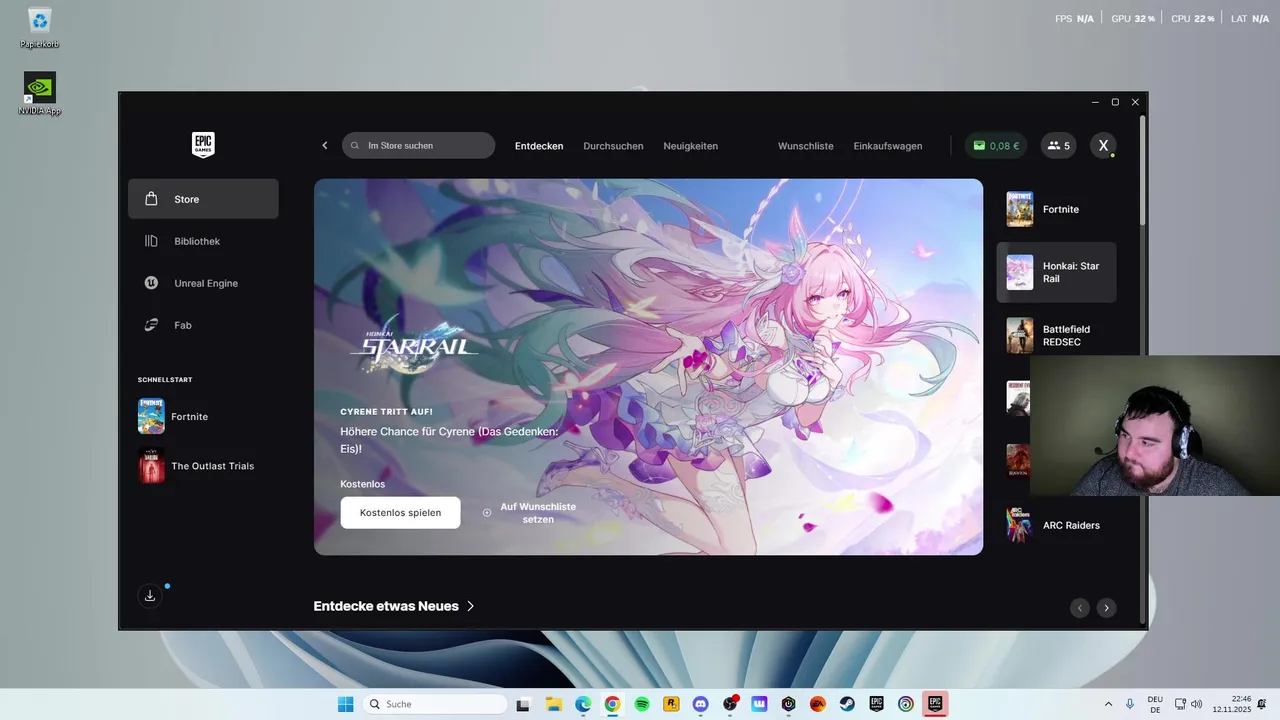Open Google Chrome from the taskbar

click(x=612, y=704)
